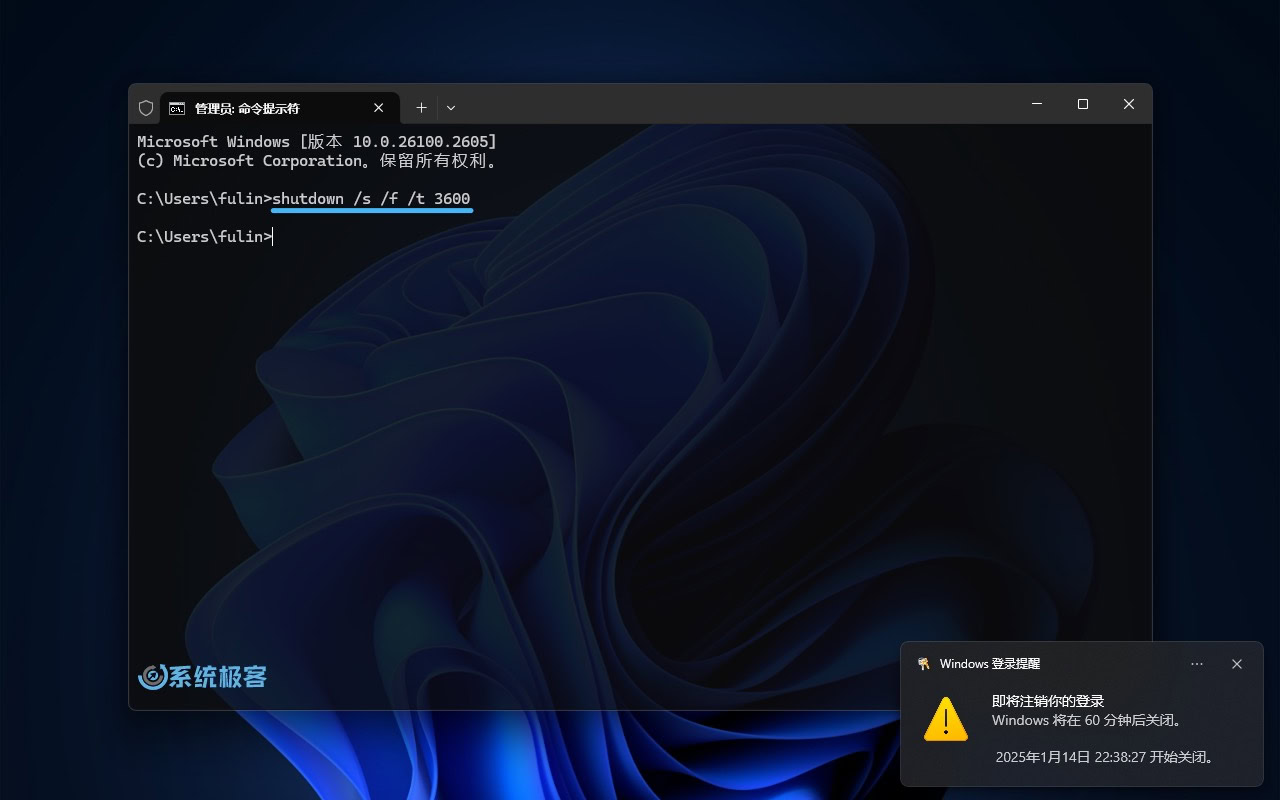Viewport: 1280px width, 800px height.
Task: Dismiss the Windows 登录提醒 notification
Action: pos(1237,664)
